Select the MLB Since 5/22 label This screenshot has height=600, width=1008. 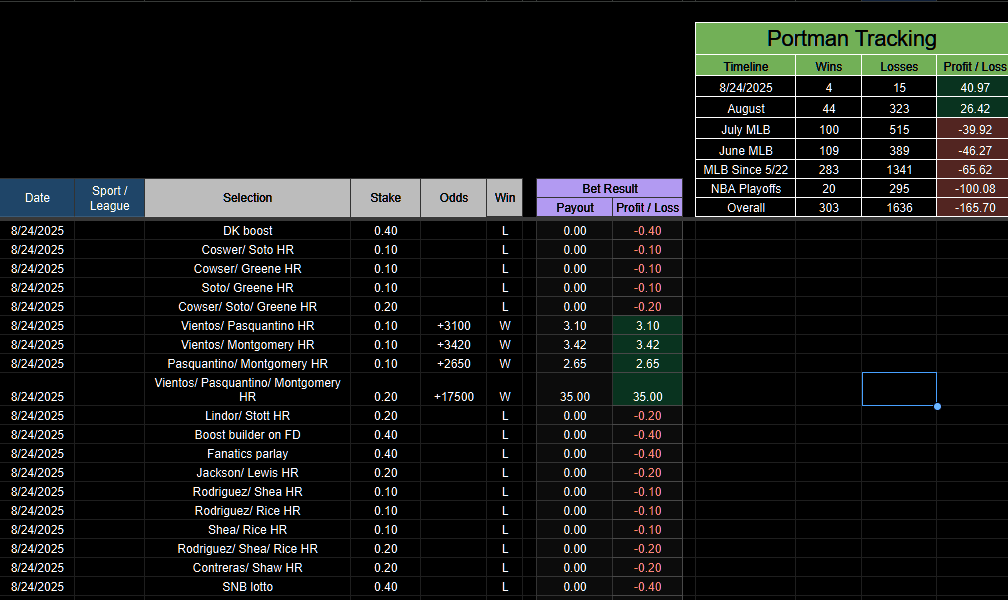point(746,170)
